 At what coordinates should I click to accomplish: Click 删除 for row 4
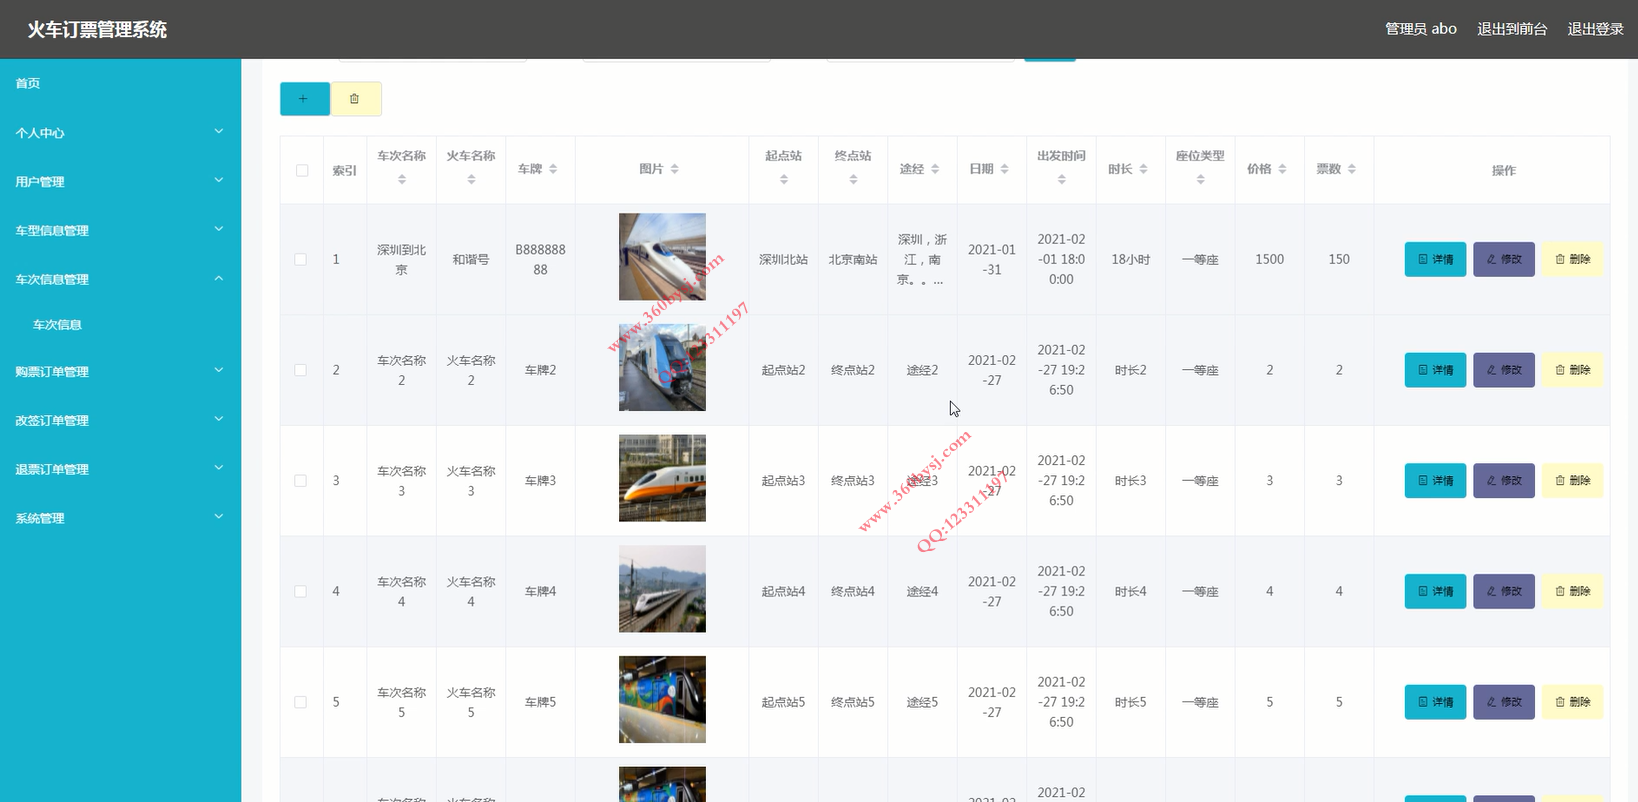(1572, 592)
